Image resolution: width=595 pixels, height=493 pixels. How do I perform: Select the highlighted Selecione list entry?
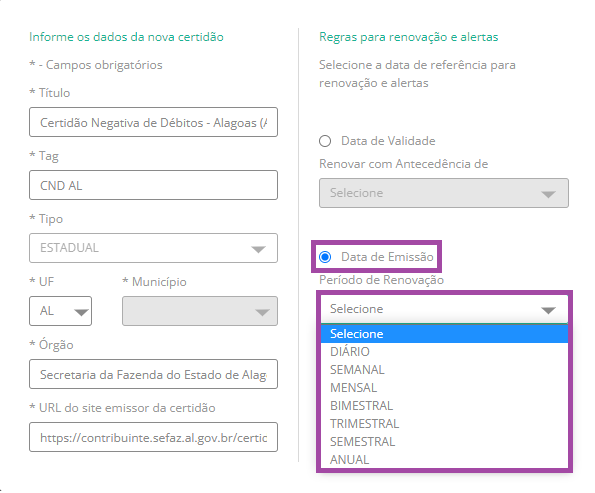coord(444,334)
